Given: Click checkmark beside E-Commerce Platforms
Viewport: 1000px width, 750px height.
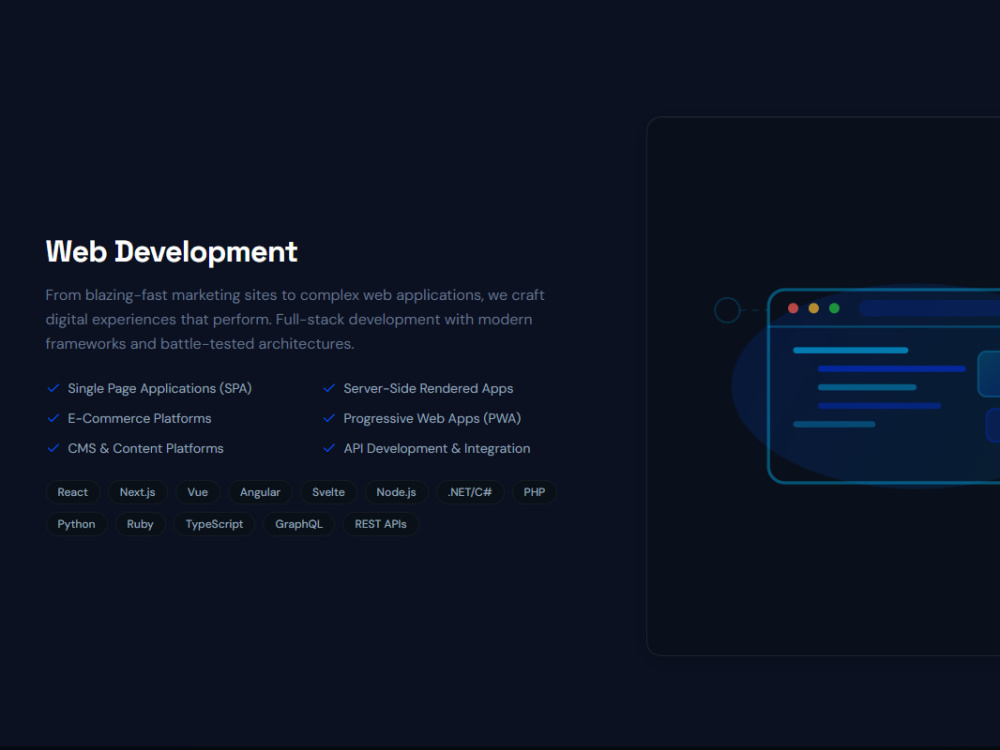Looking at the screenshot, I should (54, 418).
